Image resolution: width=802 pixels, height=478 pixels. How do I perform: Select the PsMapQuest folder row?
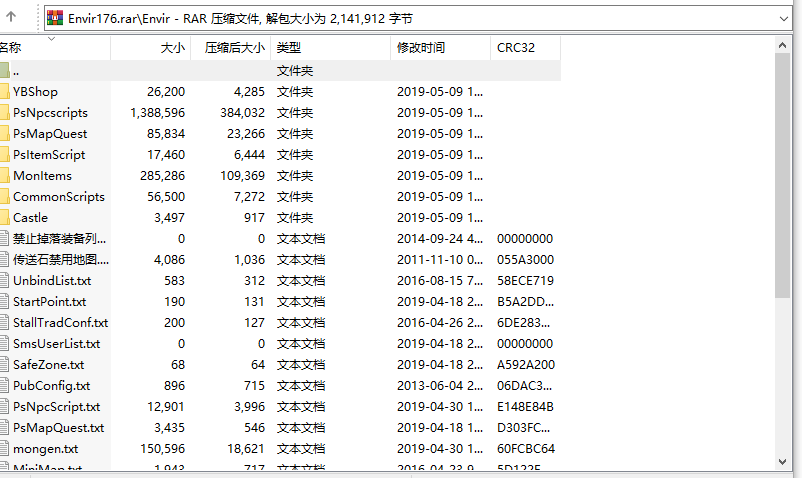50,134
